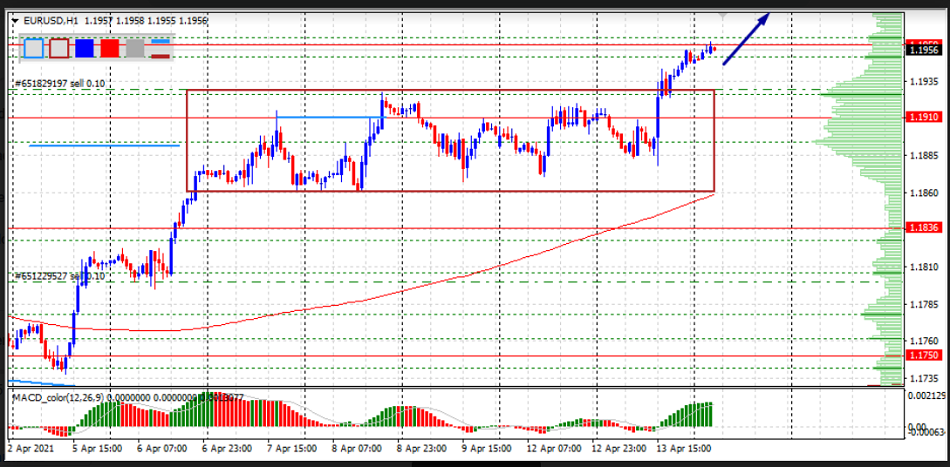
Task: Click the MACD scale value 0.002129
Action: pos(925,396)
